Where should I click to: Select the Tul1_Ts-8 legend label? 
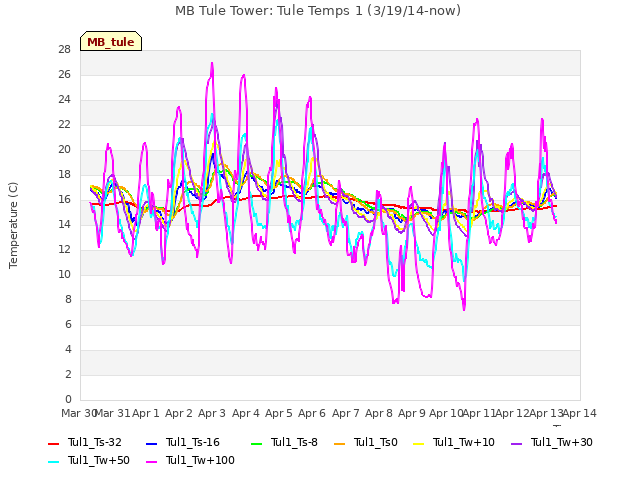(294, 442)
